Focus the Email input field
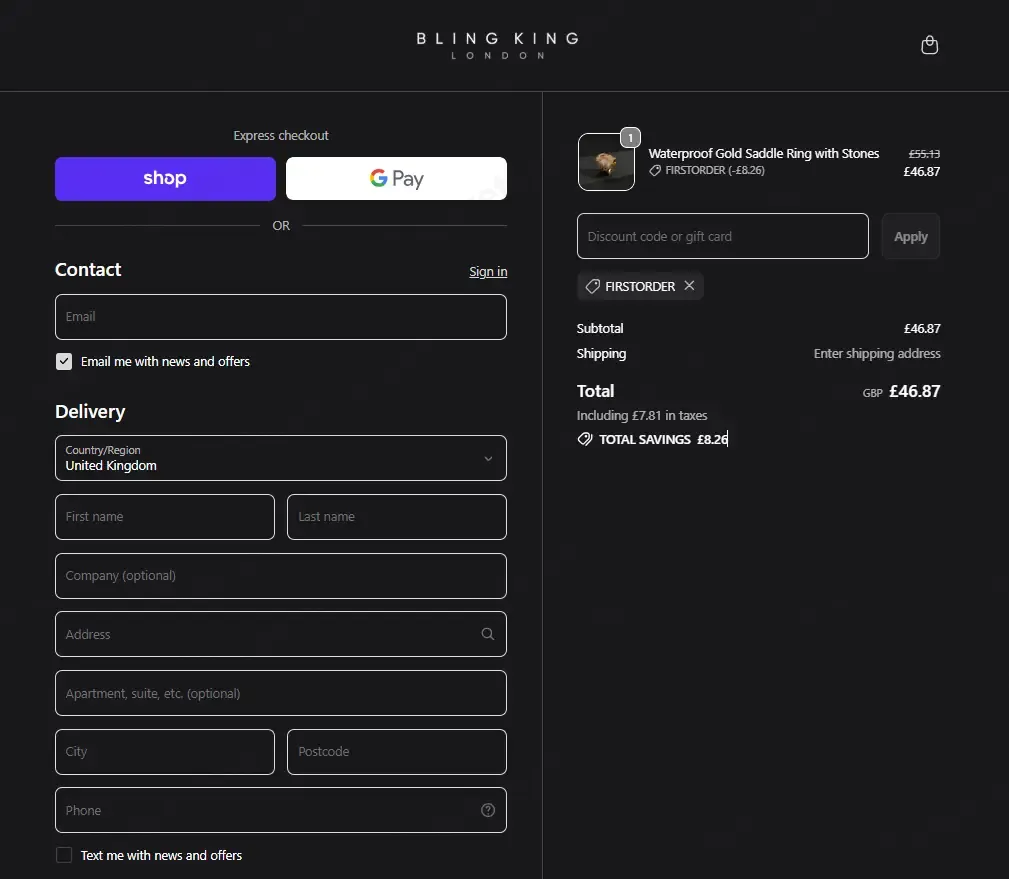 [x=281, y=317]
